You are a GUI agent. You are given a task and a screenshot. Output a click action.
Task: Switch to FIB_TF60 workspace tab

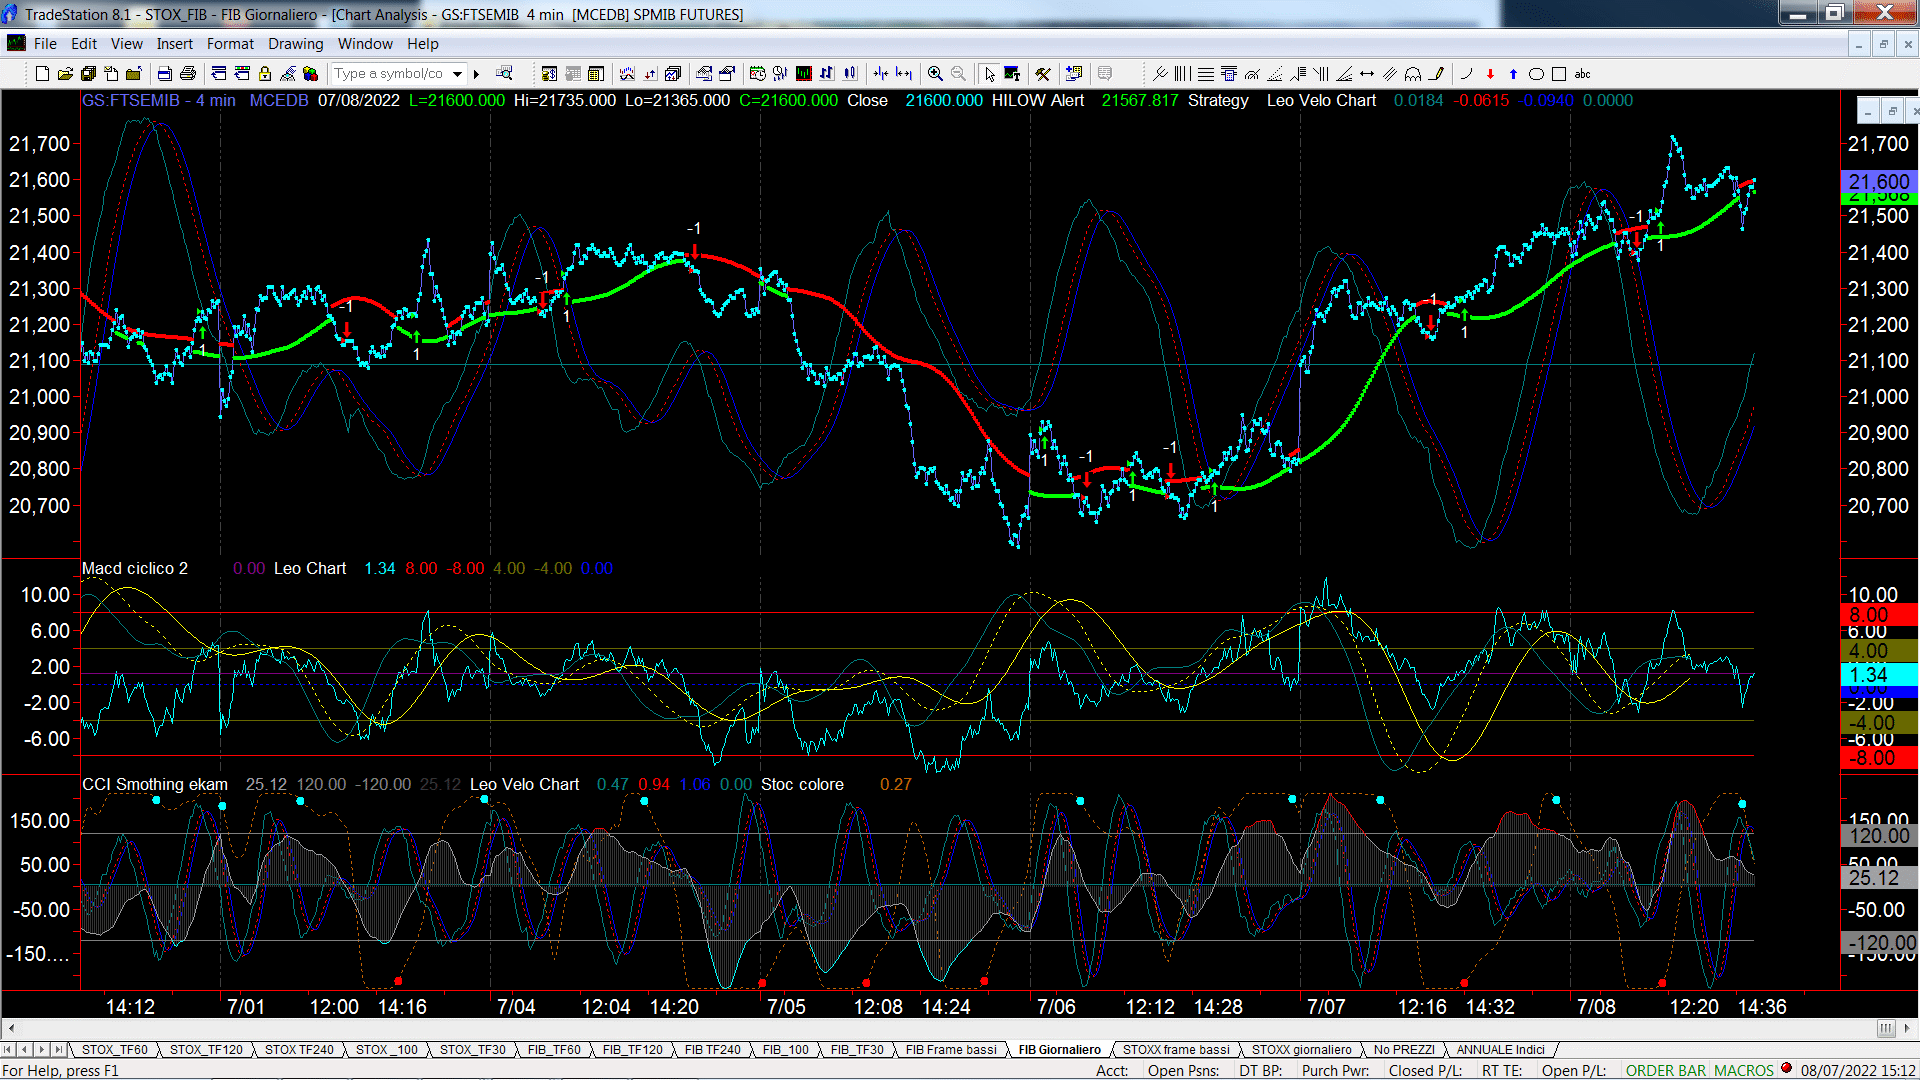pos(554,1049)
